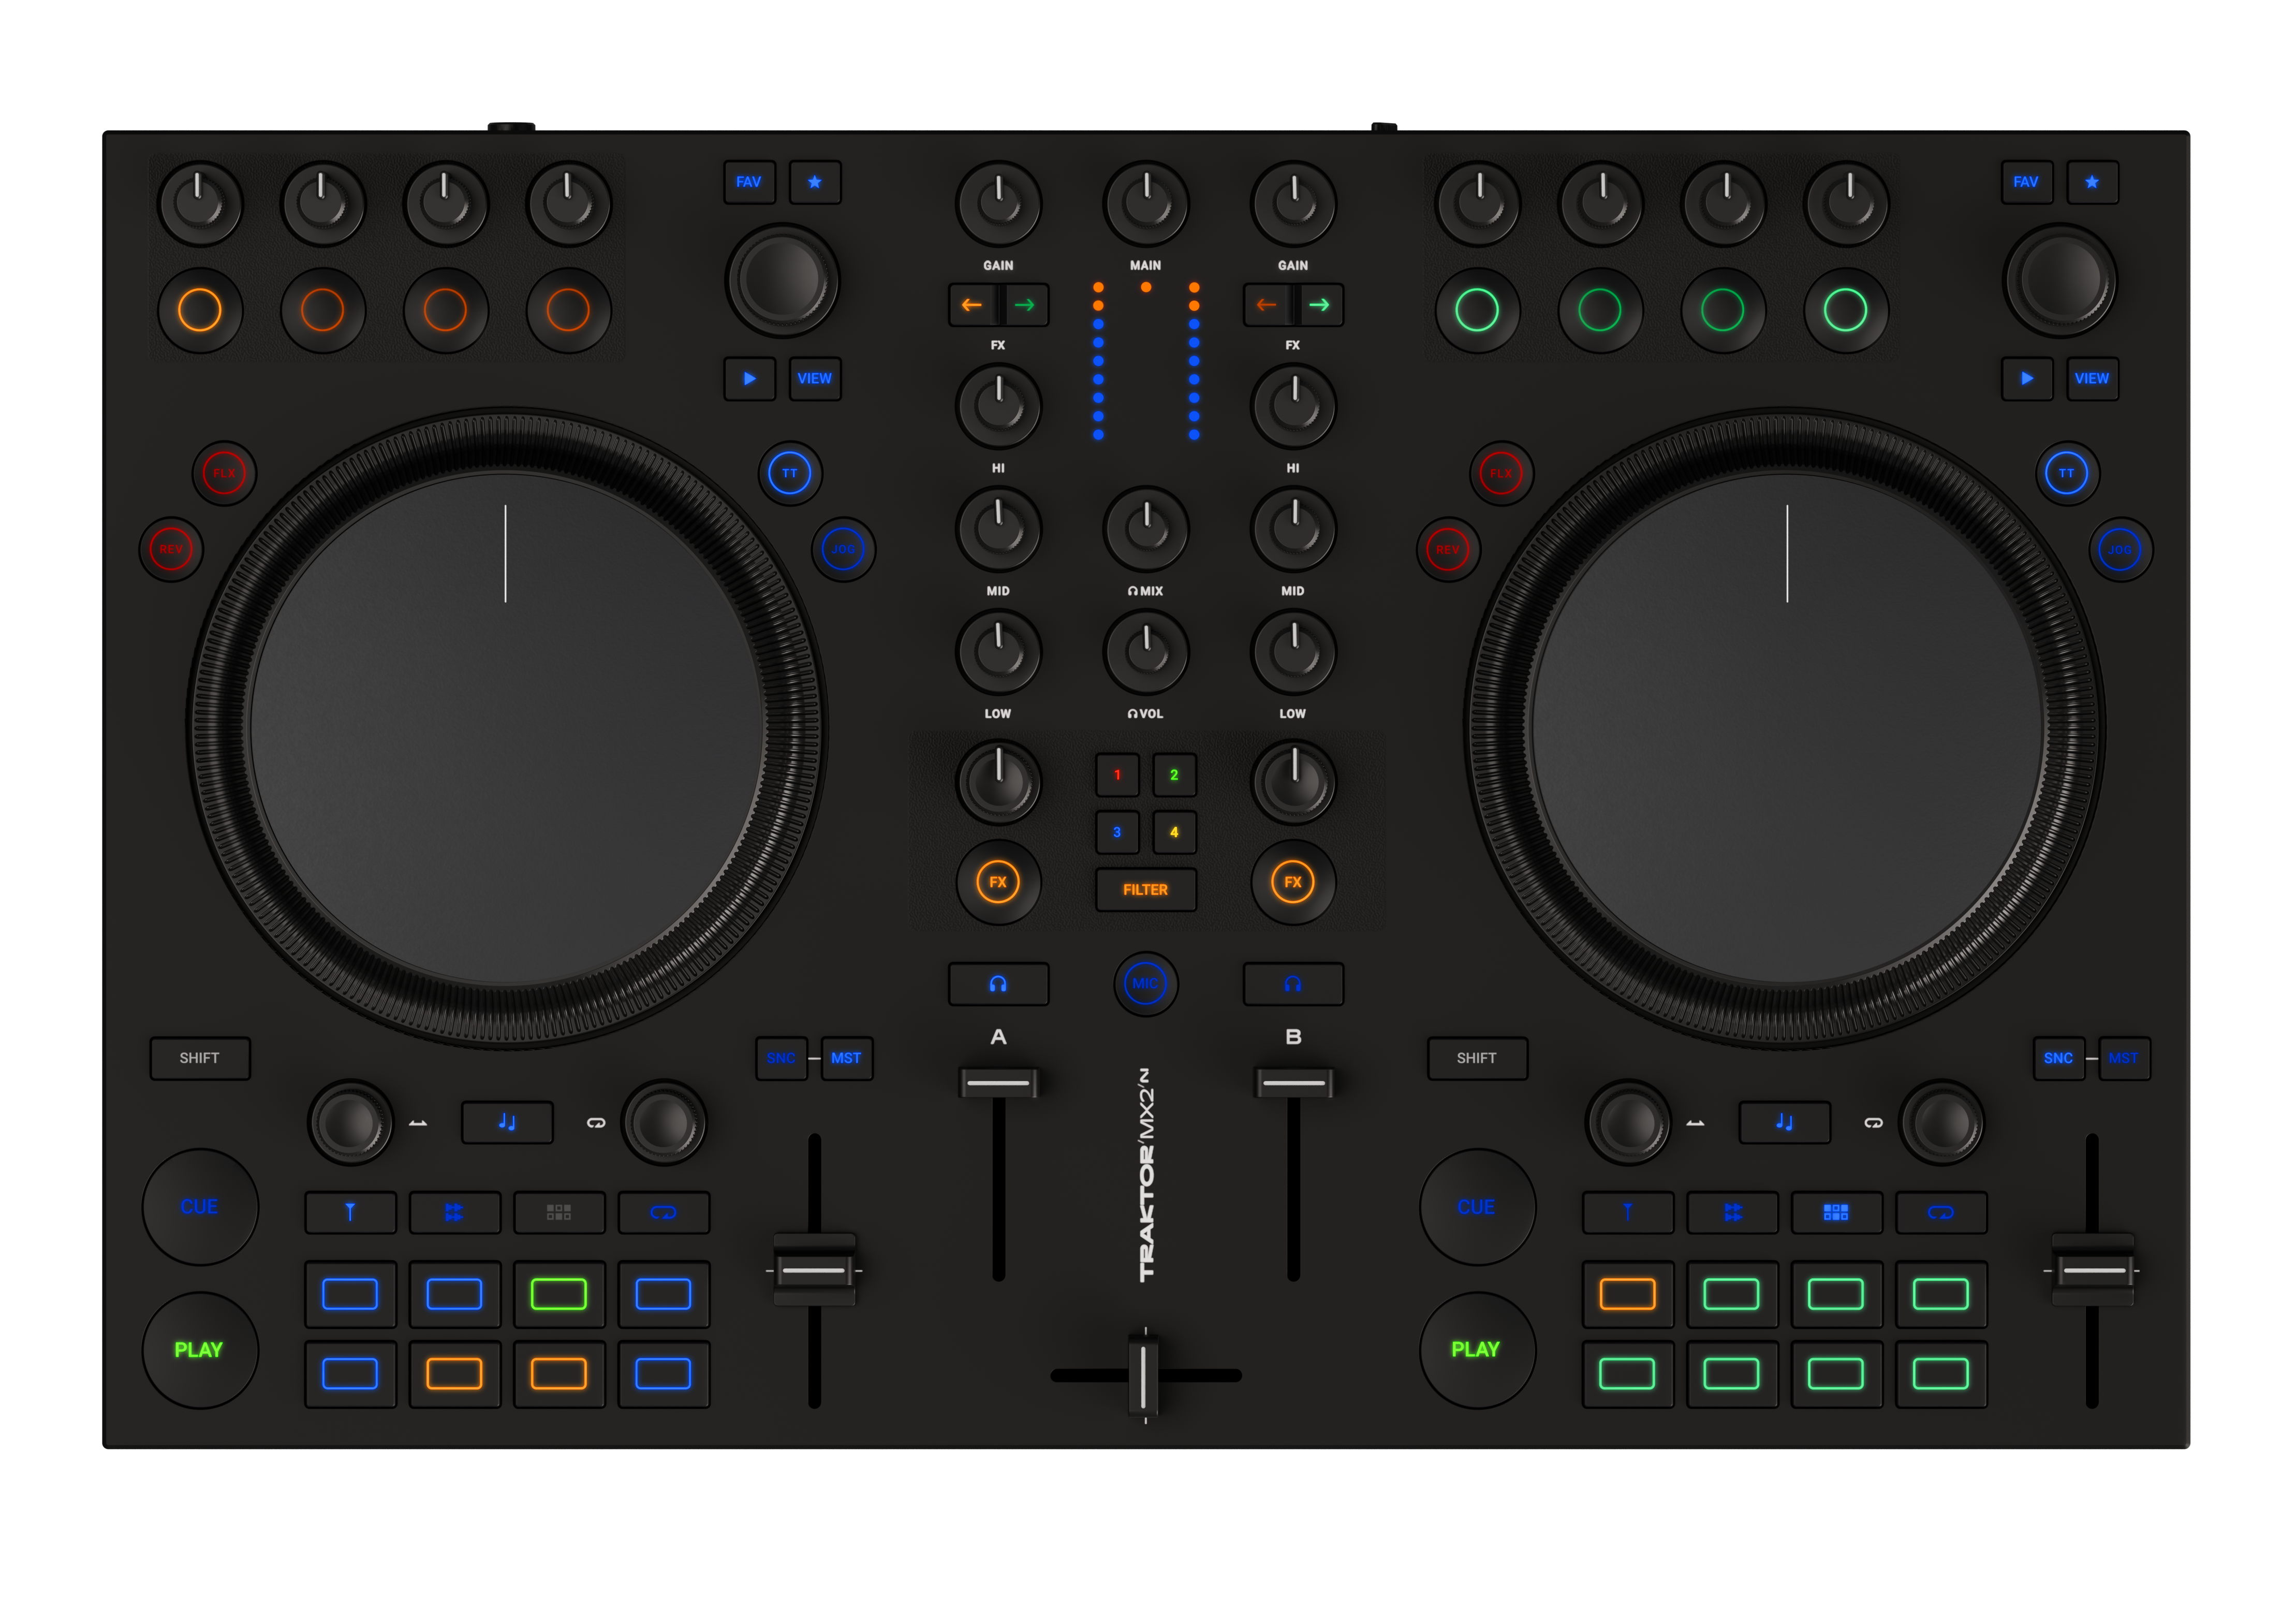This screenshot has width=2296, height=1608.
Task: Toggle REV reverse playback on left deck
Action: (170, 549)
